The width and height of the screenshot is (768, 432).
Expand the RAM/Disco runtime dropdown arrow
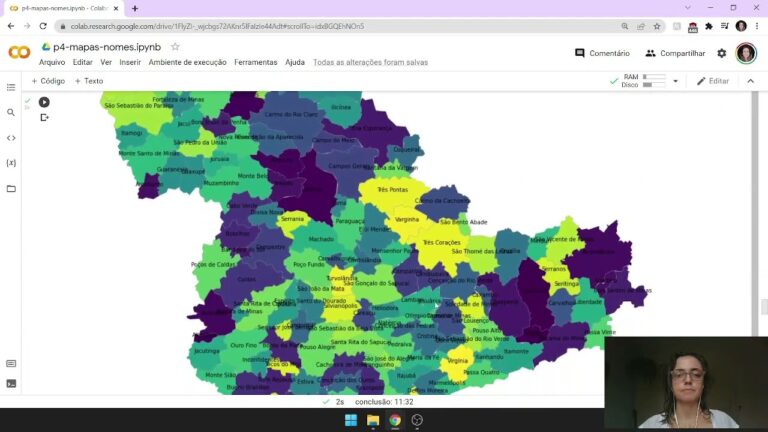point(675,81)
